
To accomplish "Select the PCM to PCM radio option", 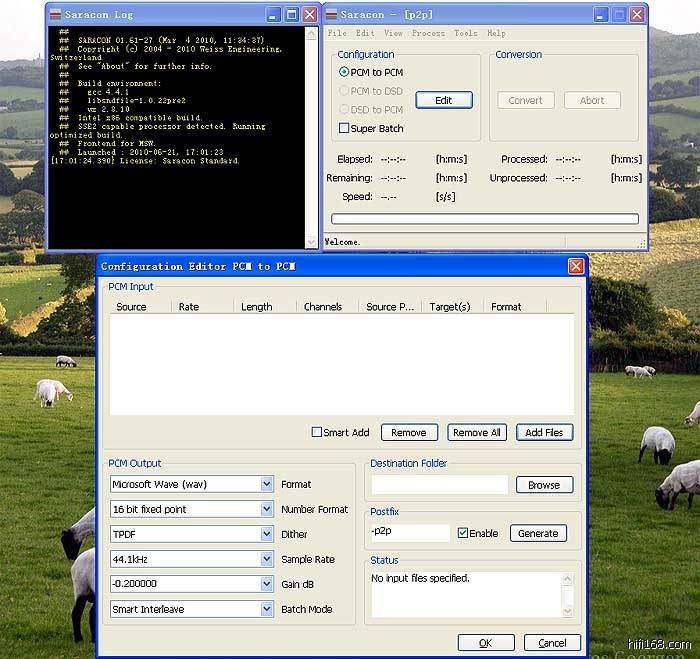I will (x=345, y=72).
